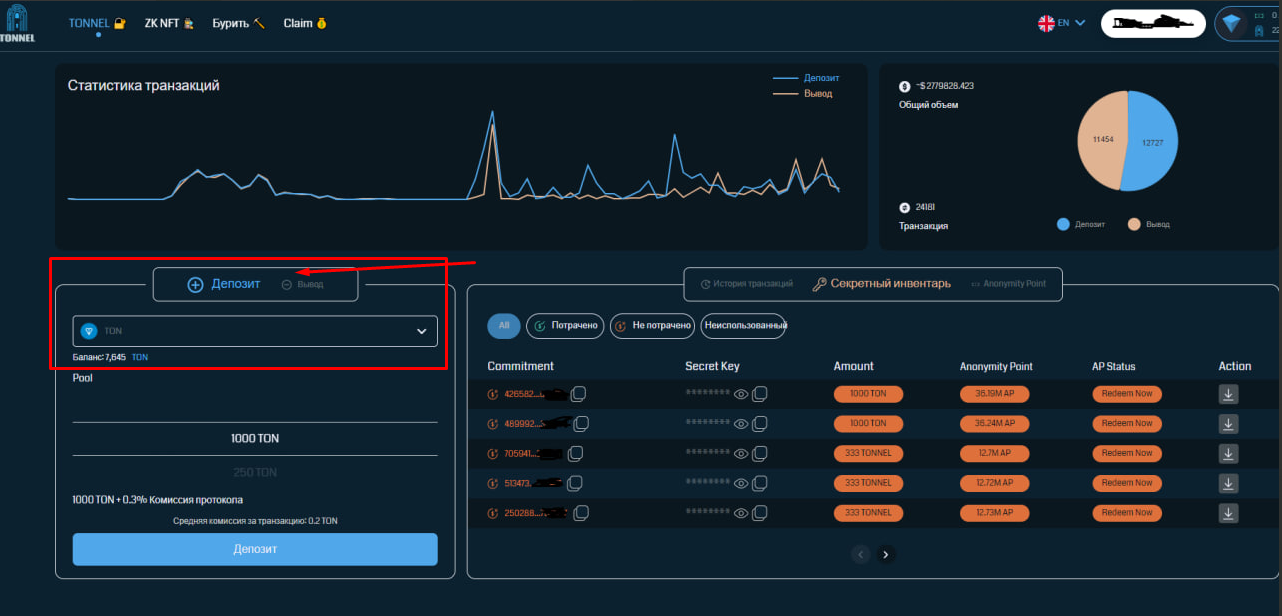Copy secret key of commitment 513473 row
This screenshot has height=616, width=1282.
(x=760, y=483)
